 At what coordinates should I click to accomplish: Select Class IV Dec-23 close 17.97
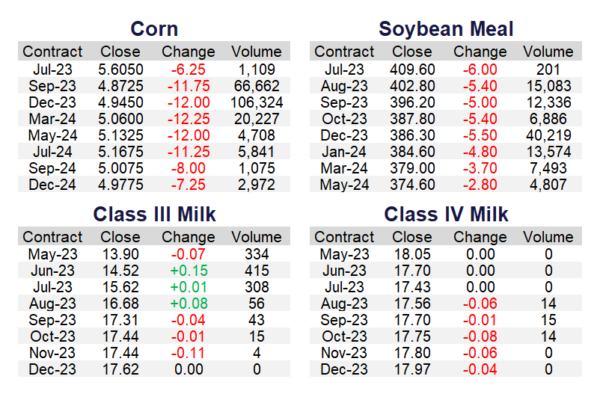tap(412, 370)
